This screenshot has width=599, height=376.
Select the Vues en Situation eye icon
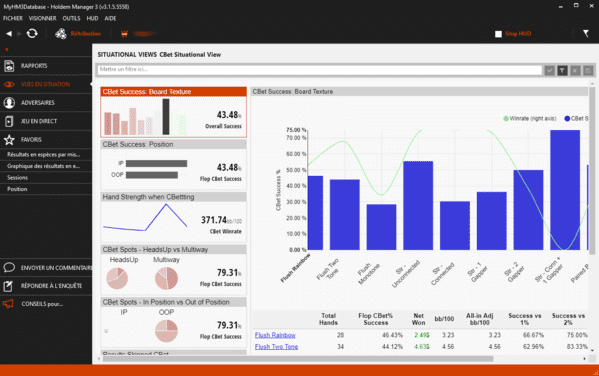point(9,84)
